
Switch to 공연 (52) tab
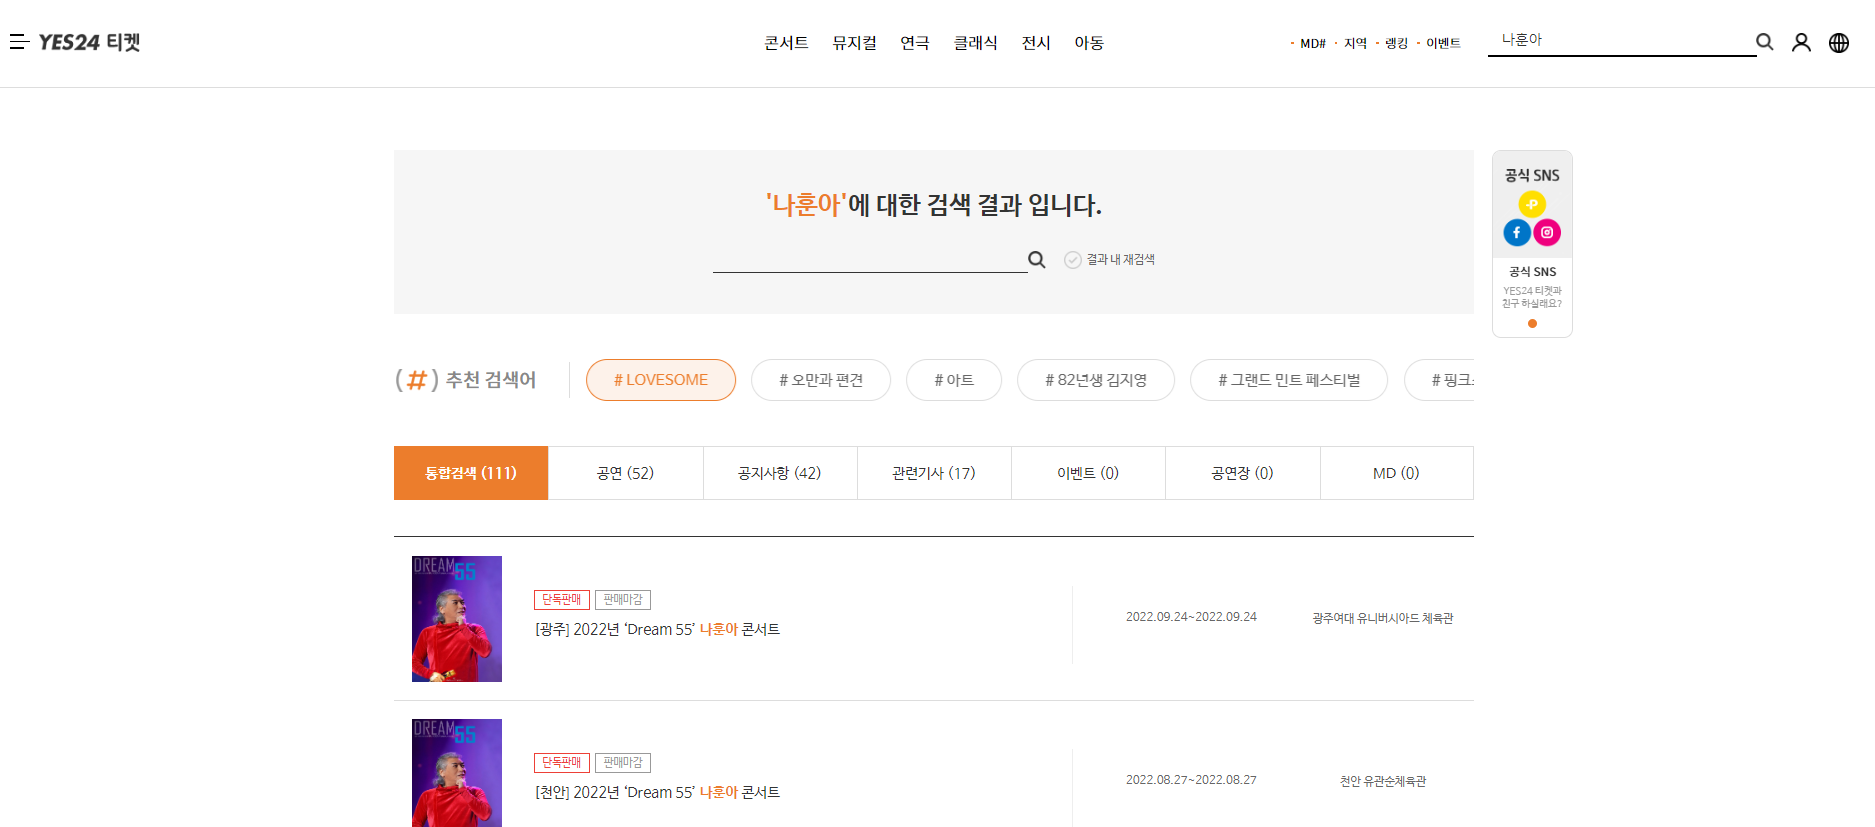point(626,473)
